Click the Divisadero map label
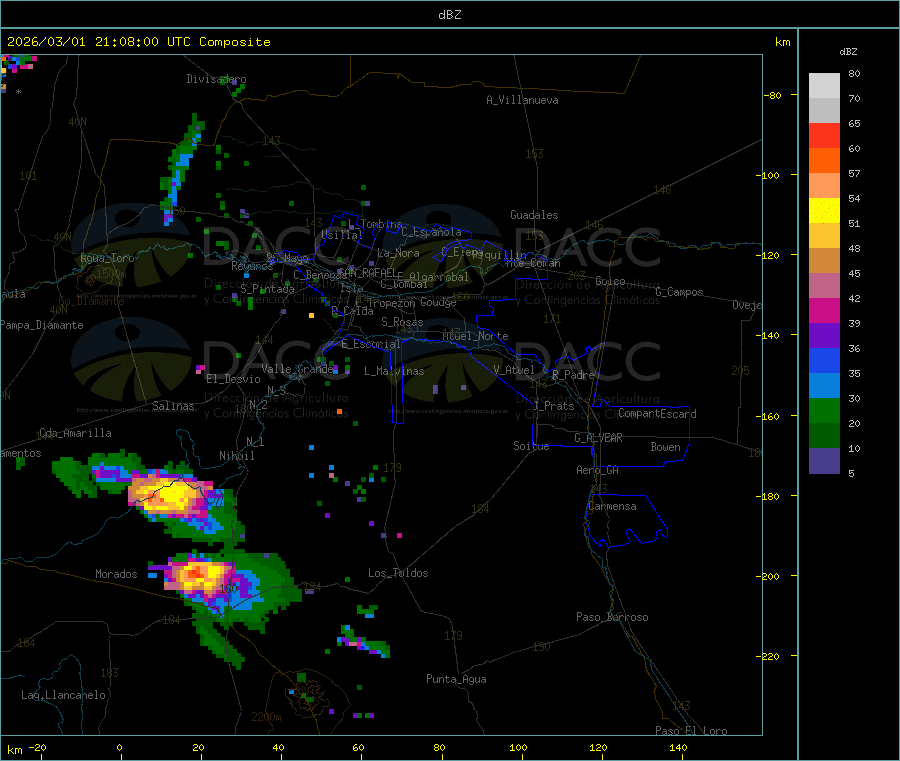This screenshot has height=761, width=900. pos(216,79)
